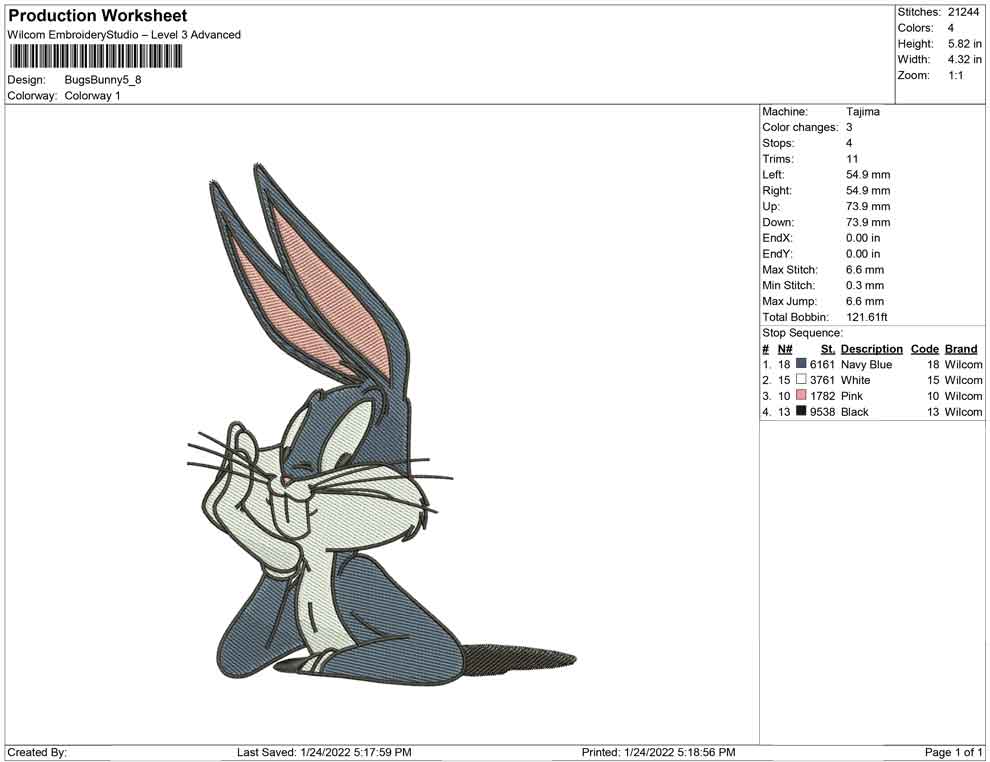Click the stitch count '21244'

pyautogui.click(x=963, y=12)
